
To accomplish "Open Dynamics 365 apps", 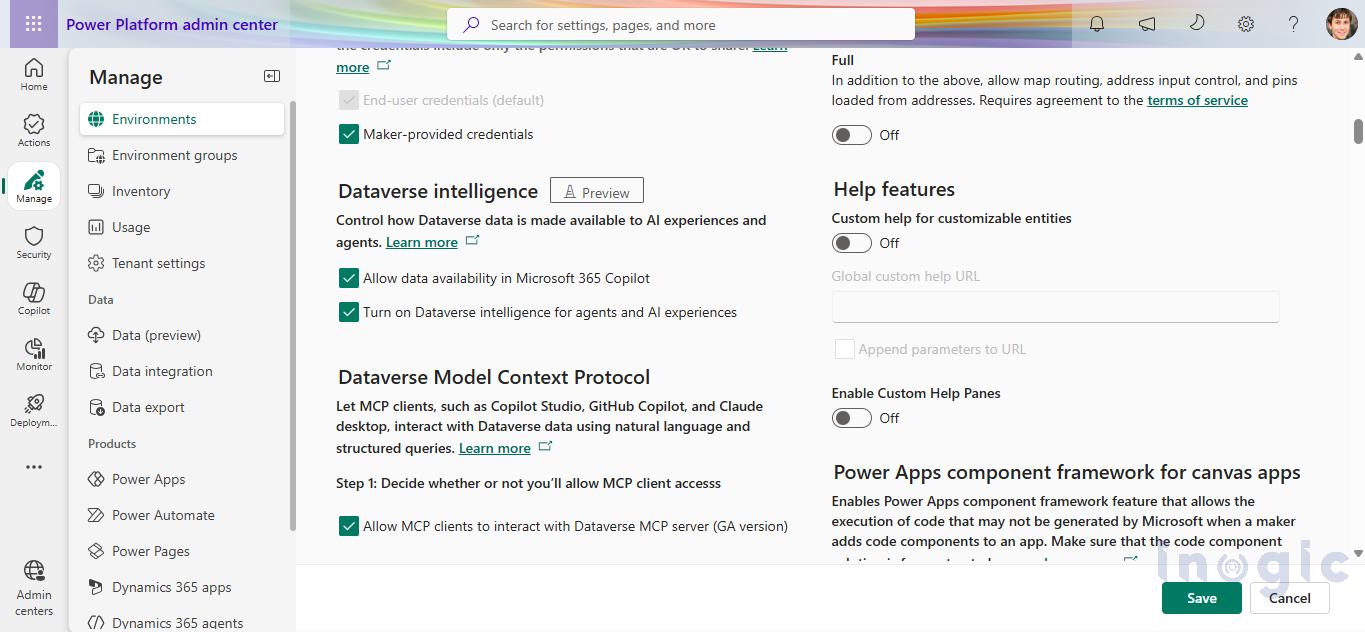I will [182, 587].
